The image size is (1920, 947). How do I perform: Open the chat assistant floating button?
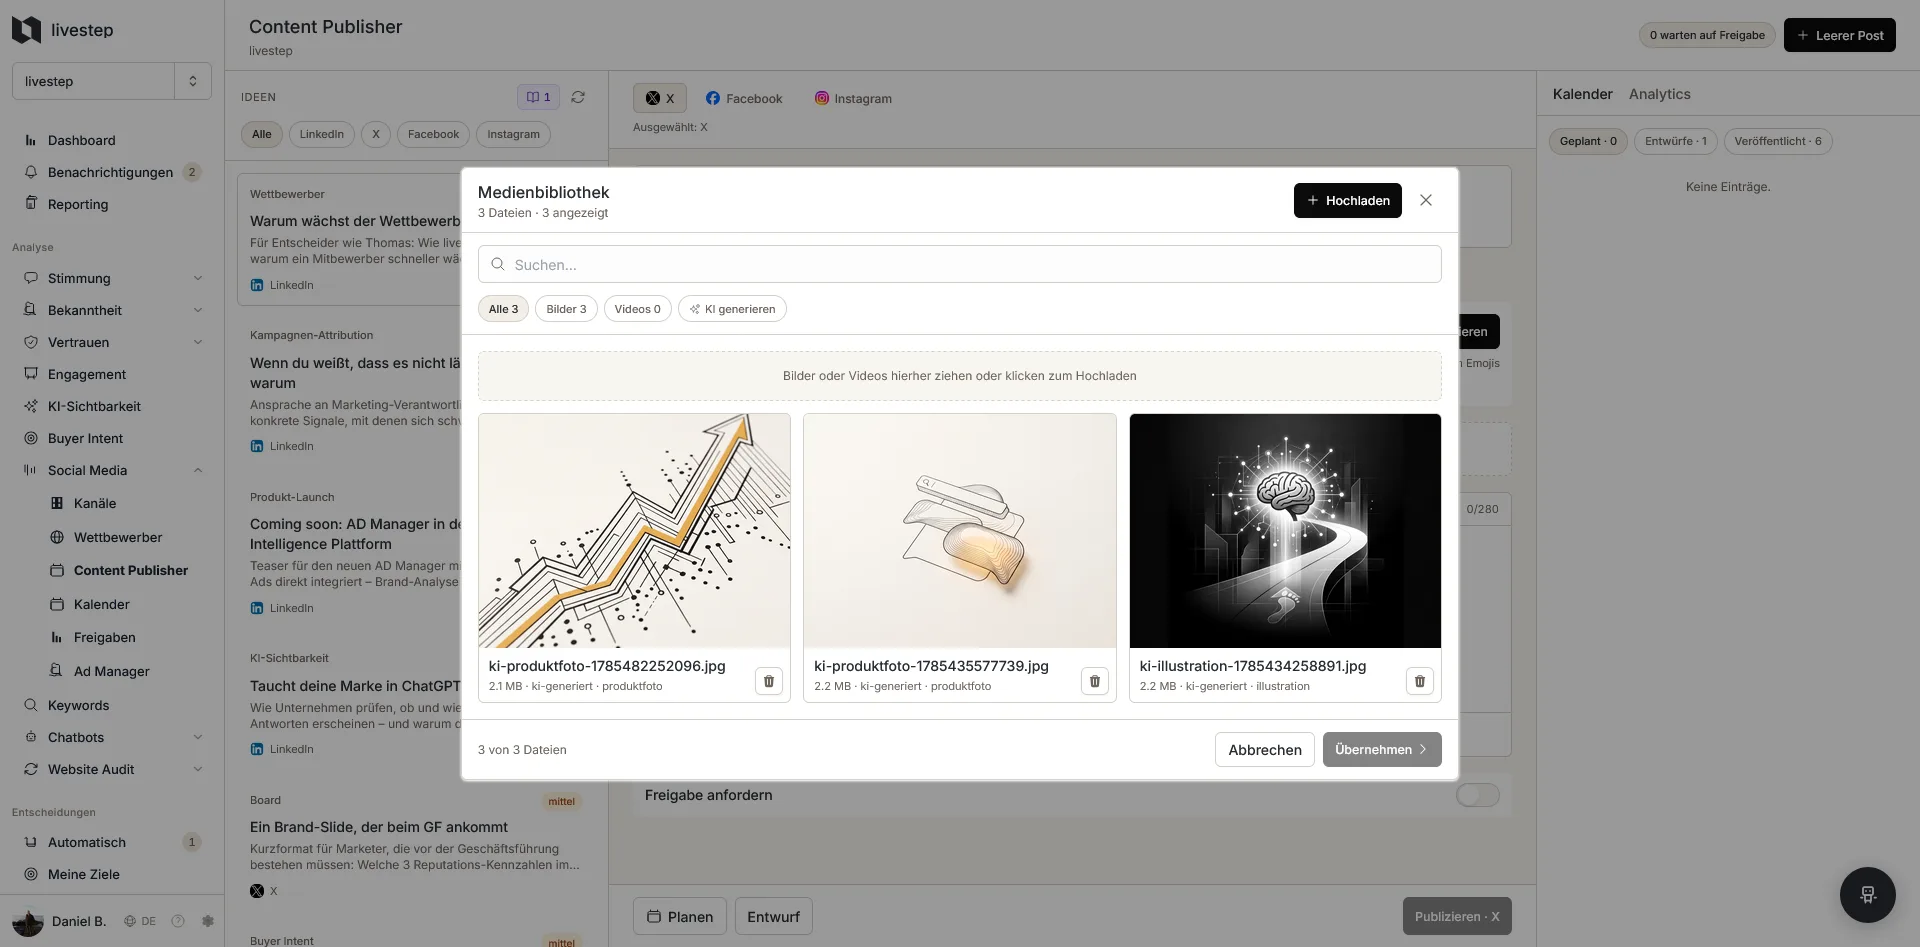point(1867,894)
